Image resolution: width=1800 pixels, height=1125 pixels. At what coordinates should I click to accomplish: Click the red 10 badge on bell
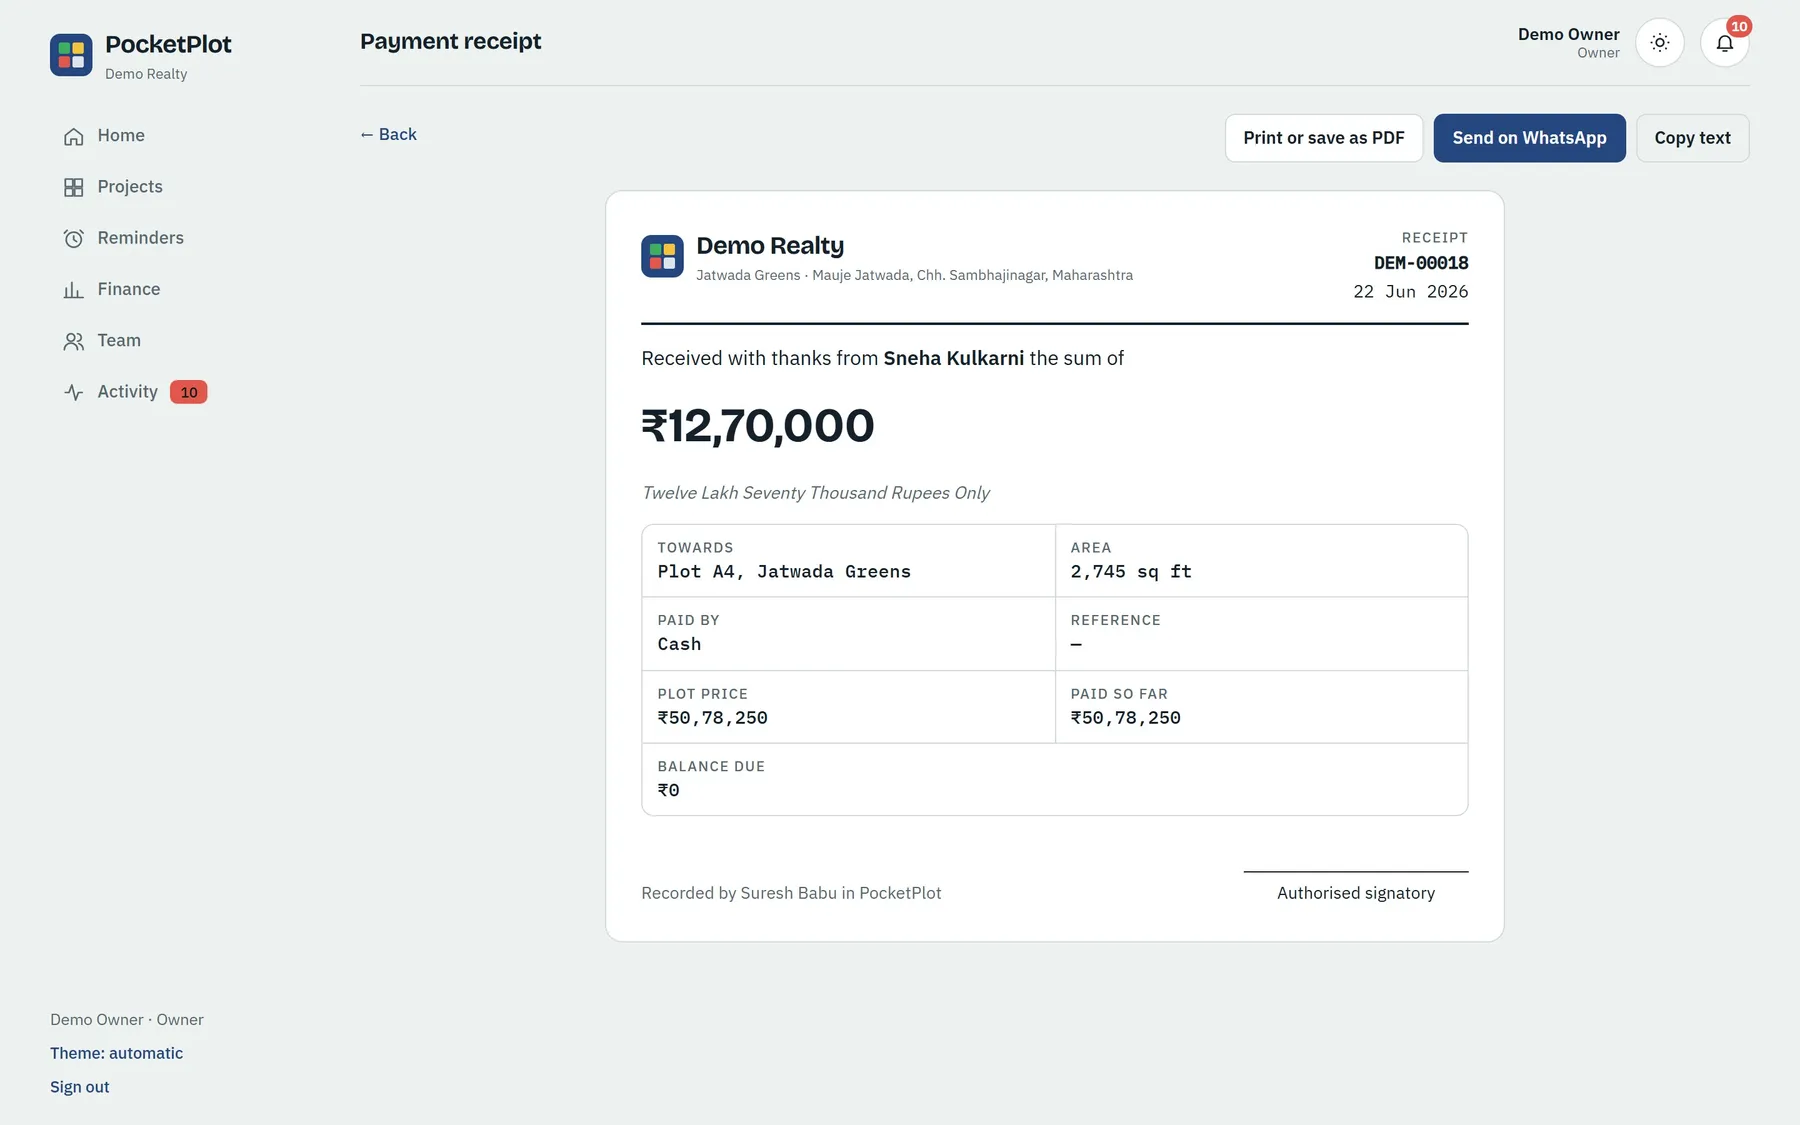click(1739, 26)
